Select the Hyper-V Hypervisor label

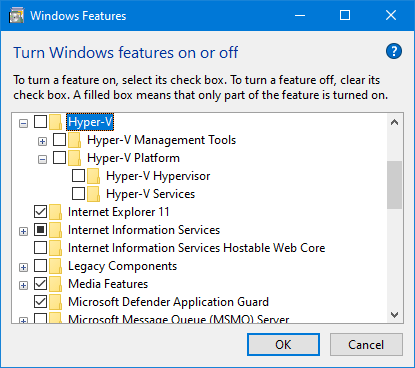[x=158, y=176]
